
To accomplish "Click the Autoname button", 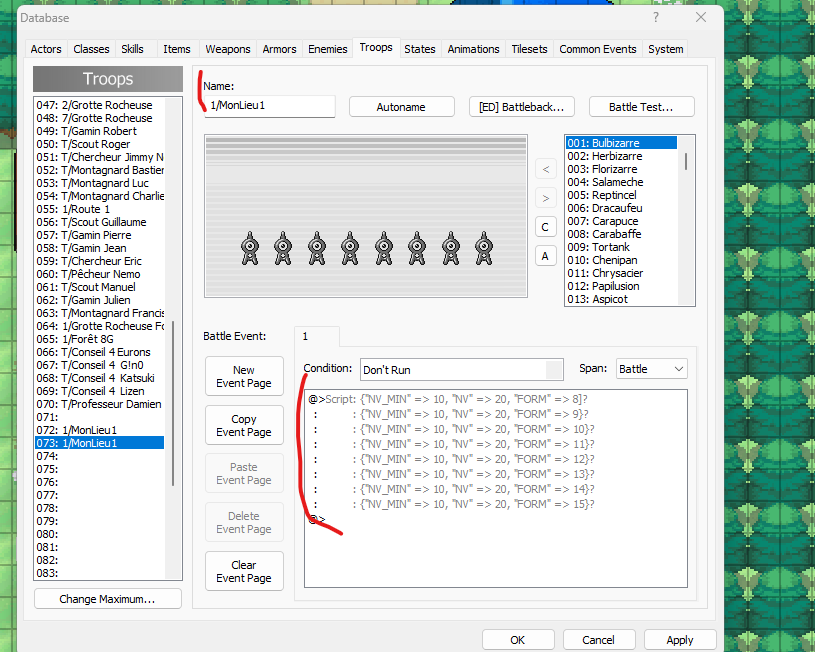I will click(401, 107).
